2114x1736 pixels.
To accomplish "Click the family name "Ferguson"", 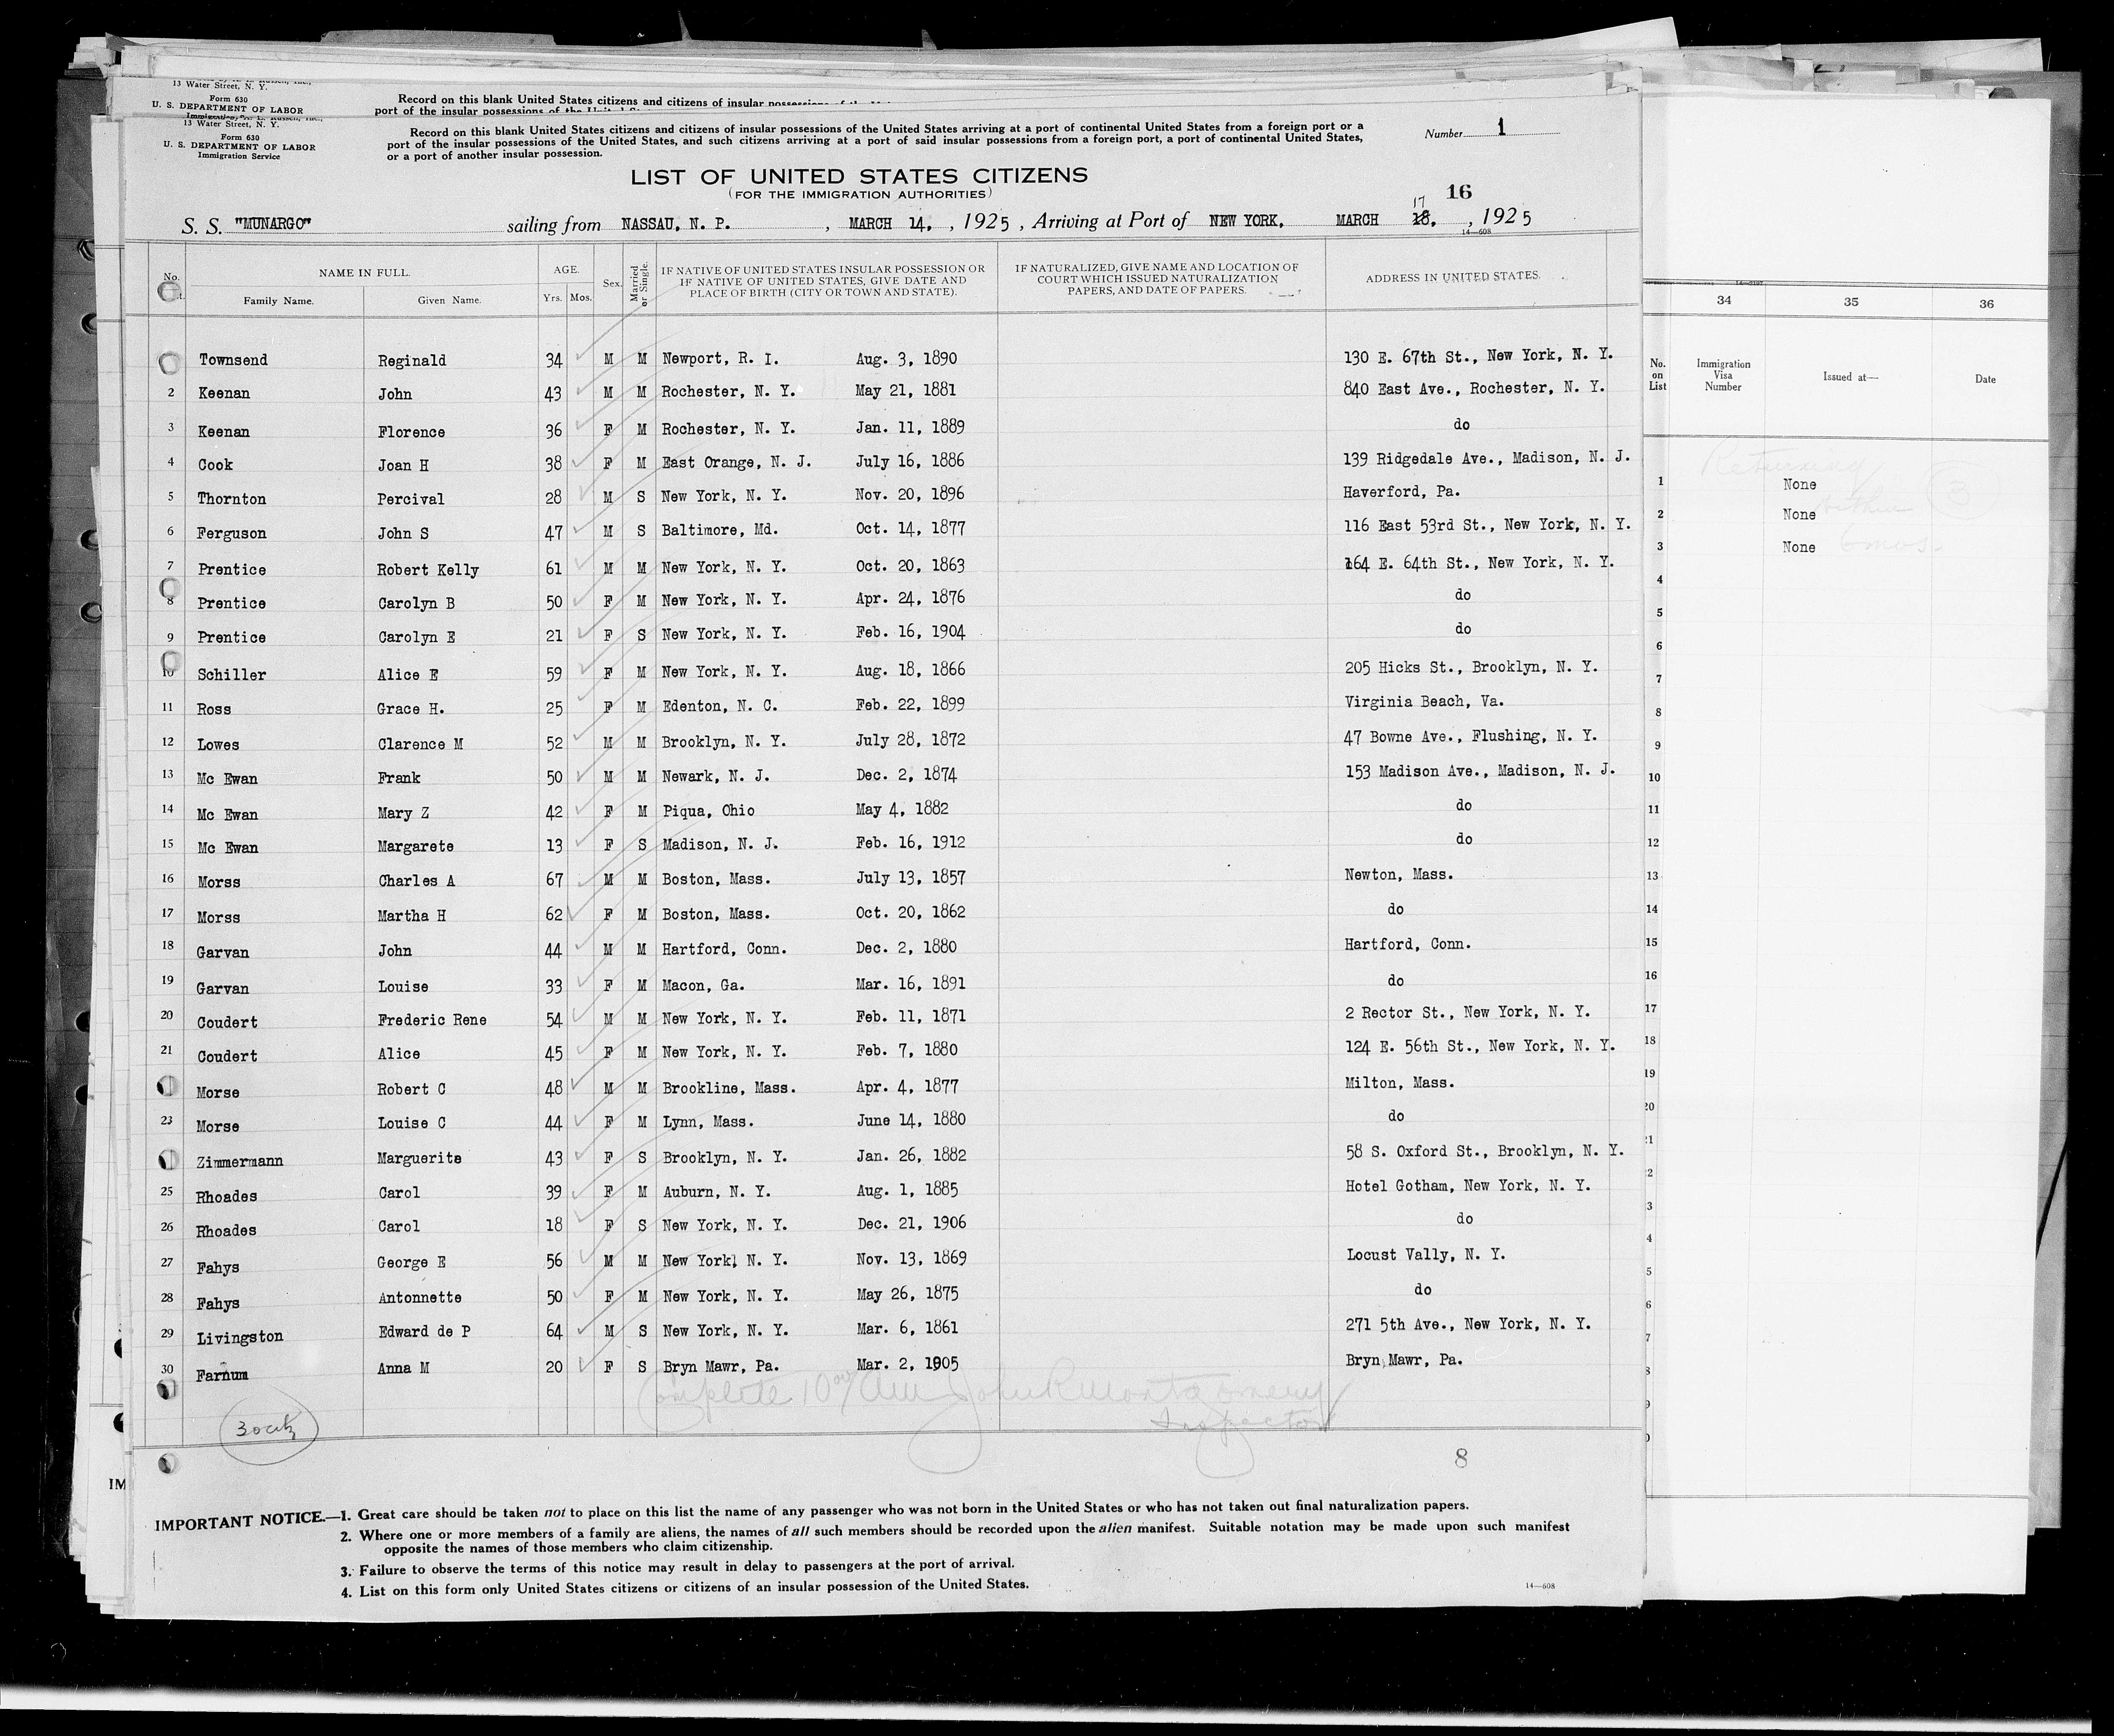I will pyautogui.click(x=232, y=534).
